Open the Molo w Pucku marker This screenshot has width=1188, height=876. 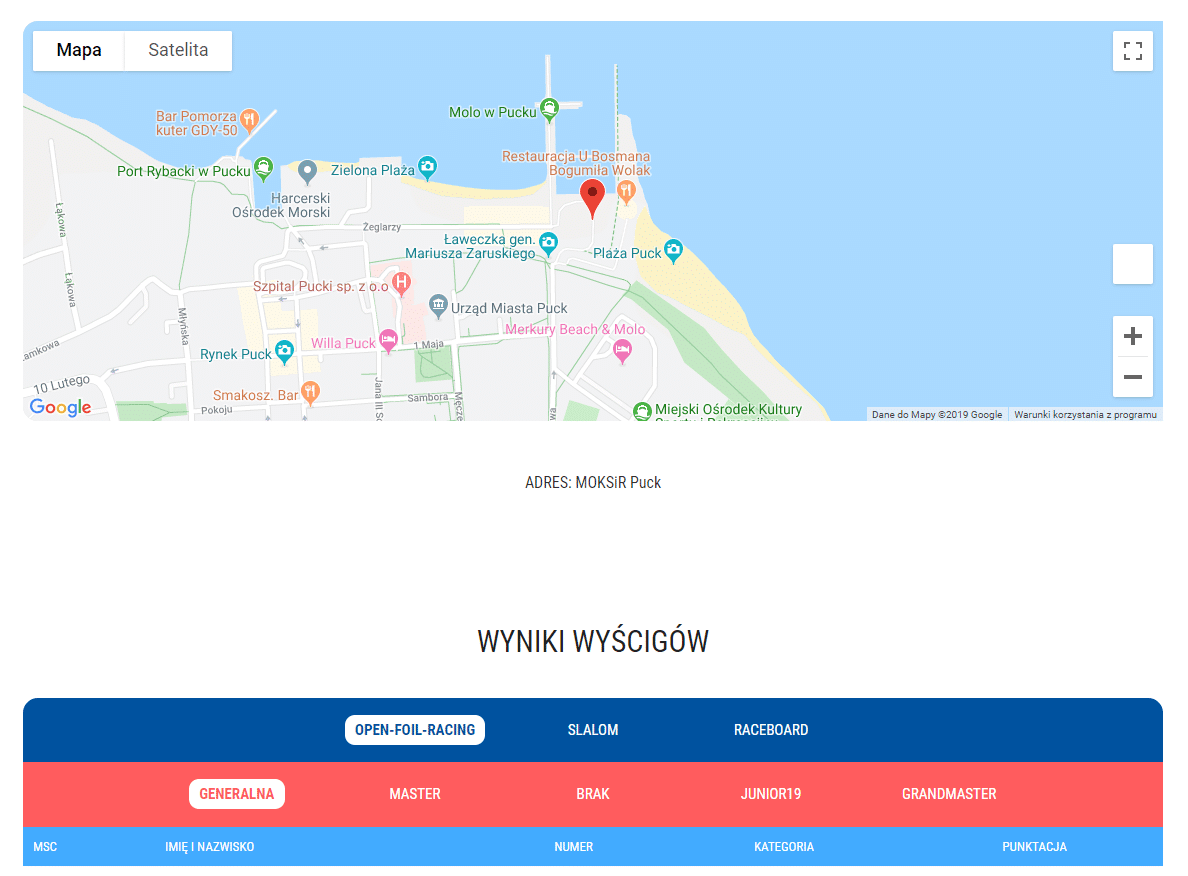tap(549, 110)
